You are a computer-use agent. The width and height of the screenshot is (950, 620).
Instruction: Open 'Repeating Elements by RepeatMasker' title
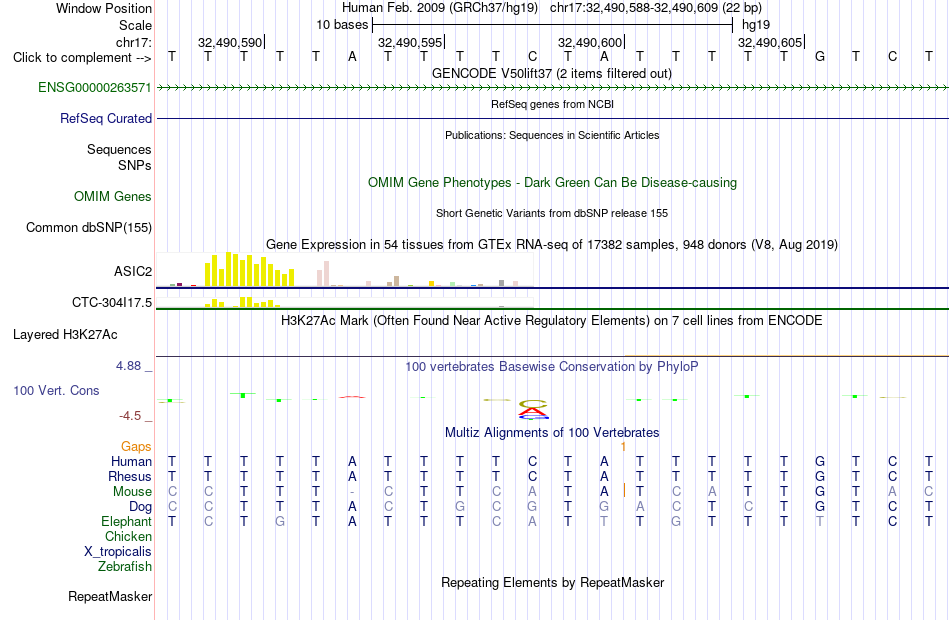(552, 582)
